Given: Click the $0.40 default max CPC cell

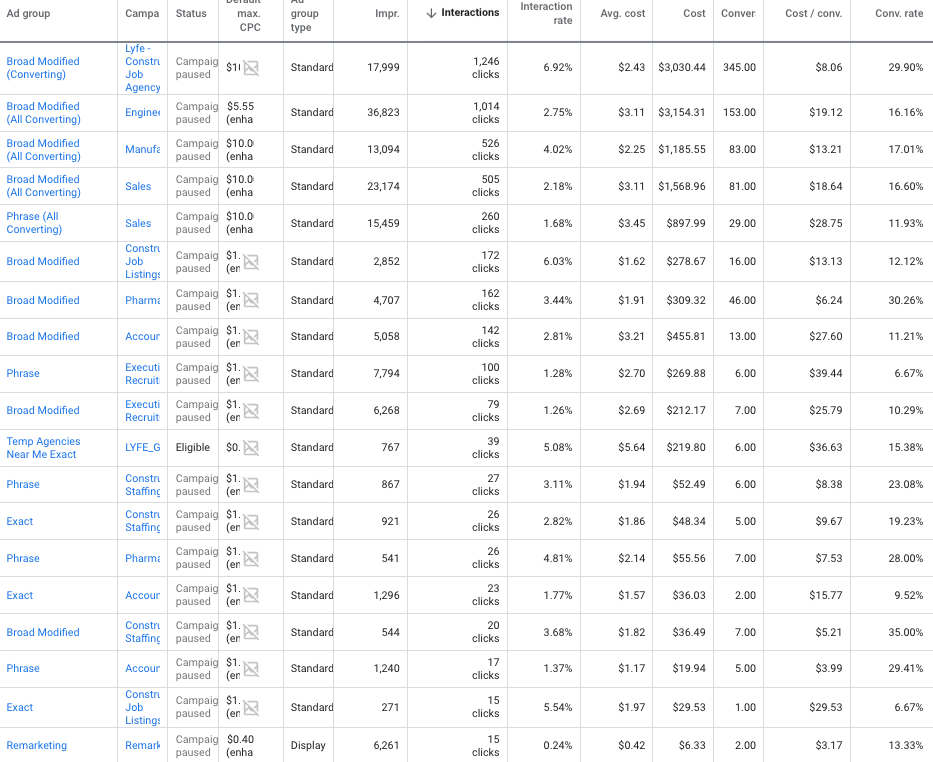Looking at the screenshot, I should (240, 746).
